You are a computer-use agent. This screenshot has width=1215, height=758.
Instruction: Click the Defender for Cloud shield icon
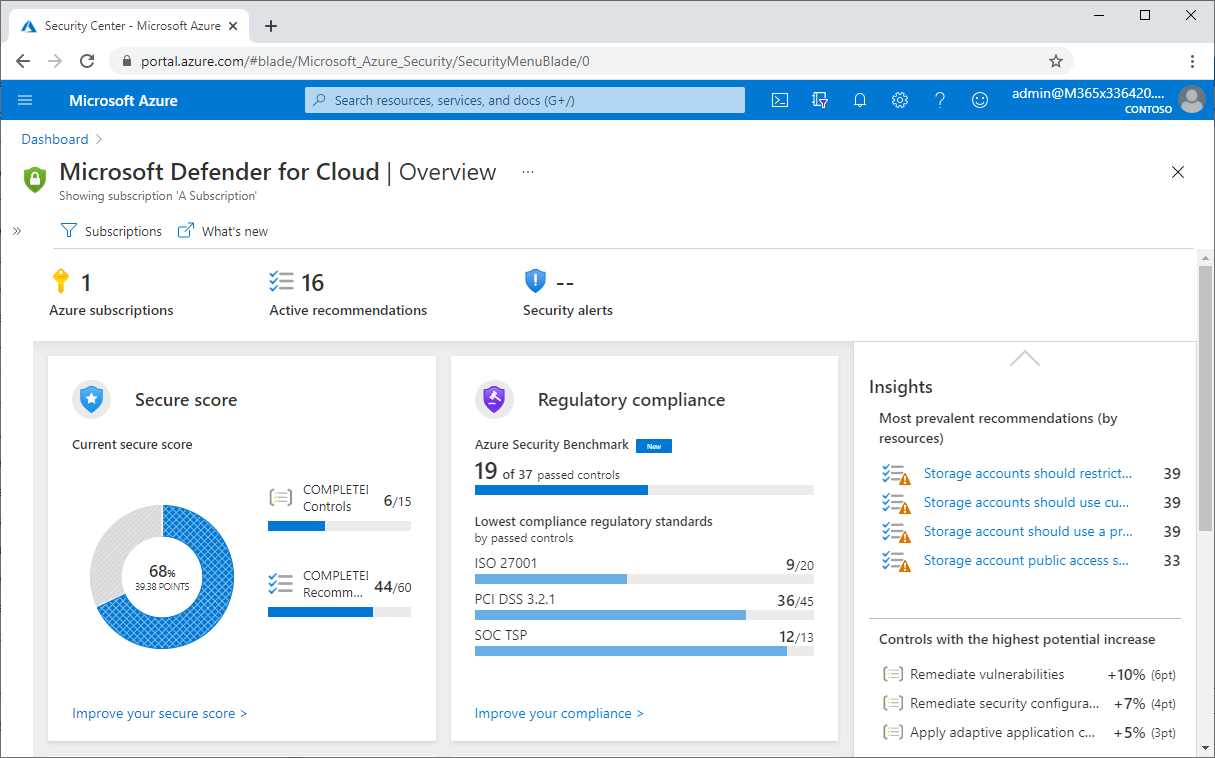point(35,180)
